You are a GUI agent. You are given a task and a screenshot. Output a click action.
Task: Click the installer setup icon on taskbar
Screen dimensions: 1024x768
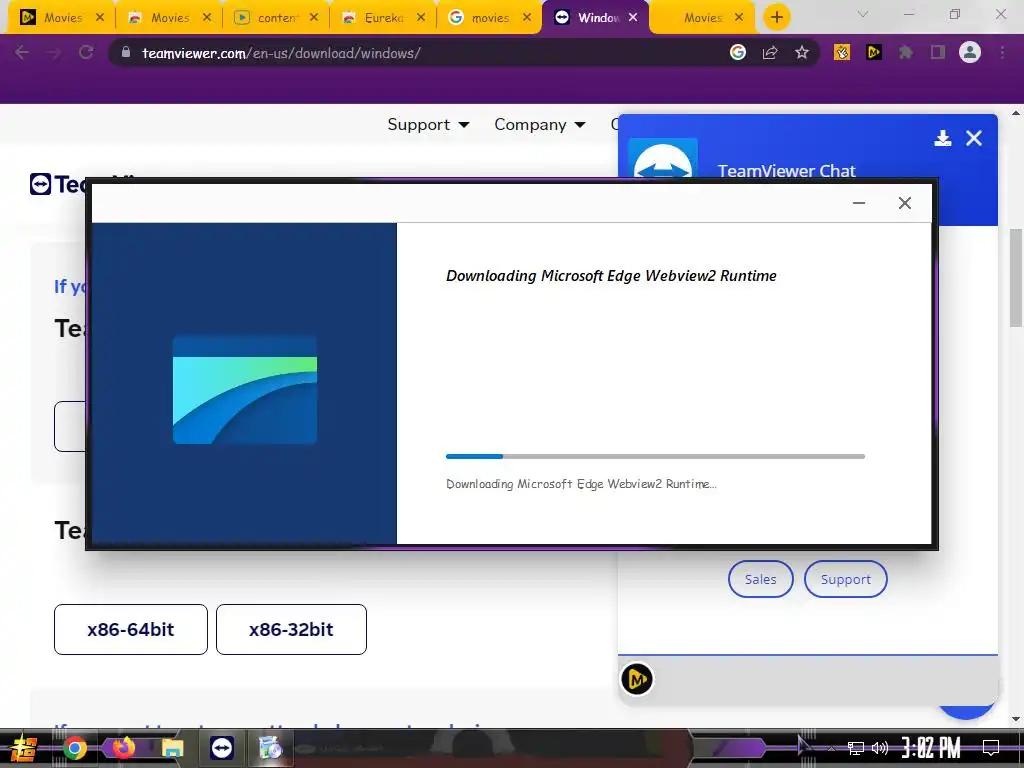[x=270, y=748]
